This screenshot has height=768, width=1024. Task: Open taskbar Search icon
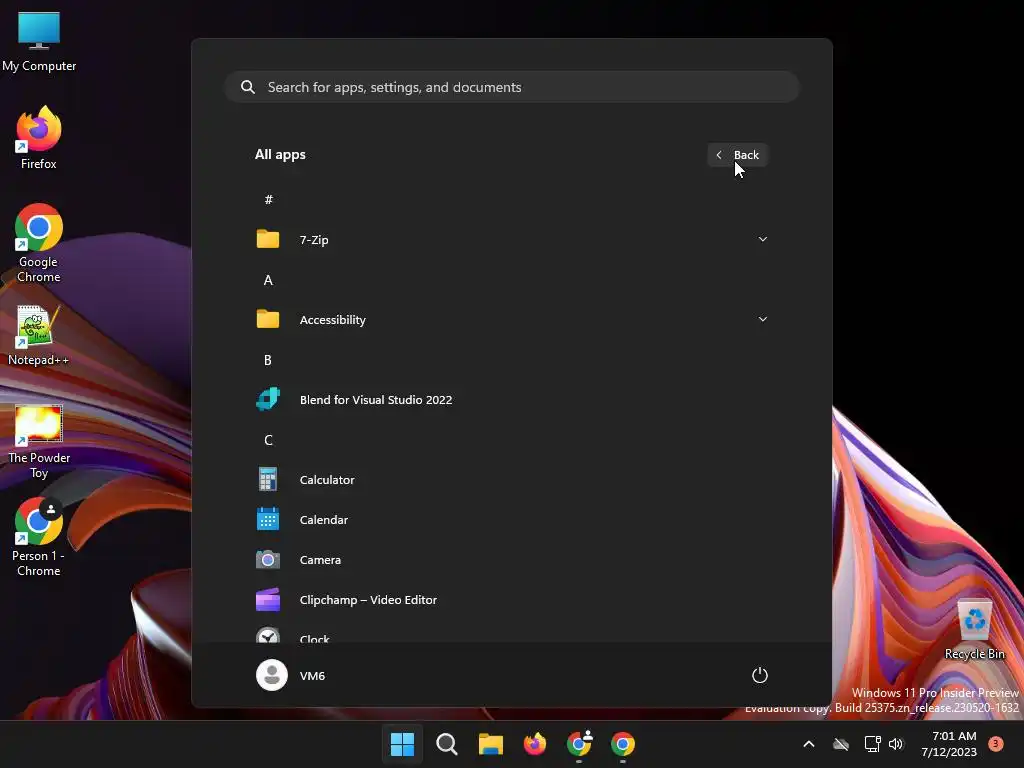447,744
